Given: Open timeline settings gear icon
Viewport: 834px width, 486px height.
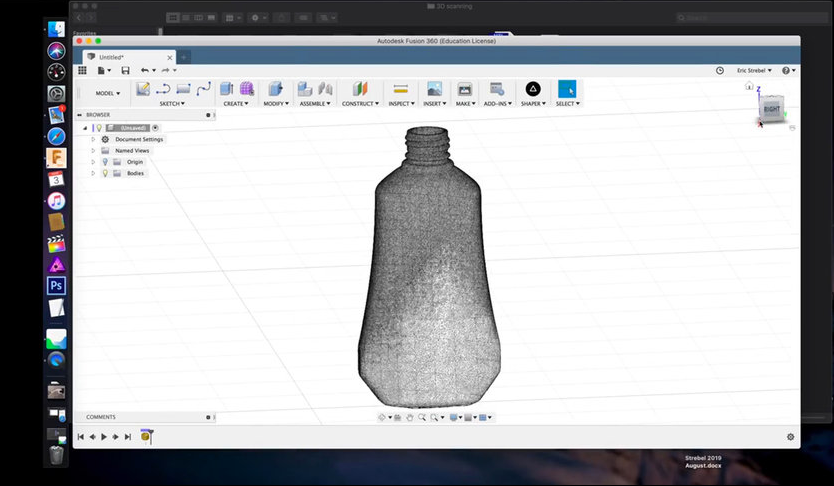Looking at the screenshot, I should click(790, 437).
